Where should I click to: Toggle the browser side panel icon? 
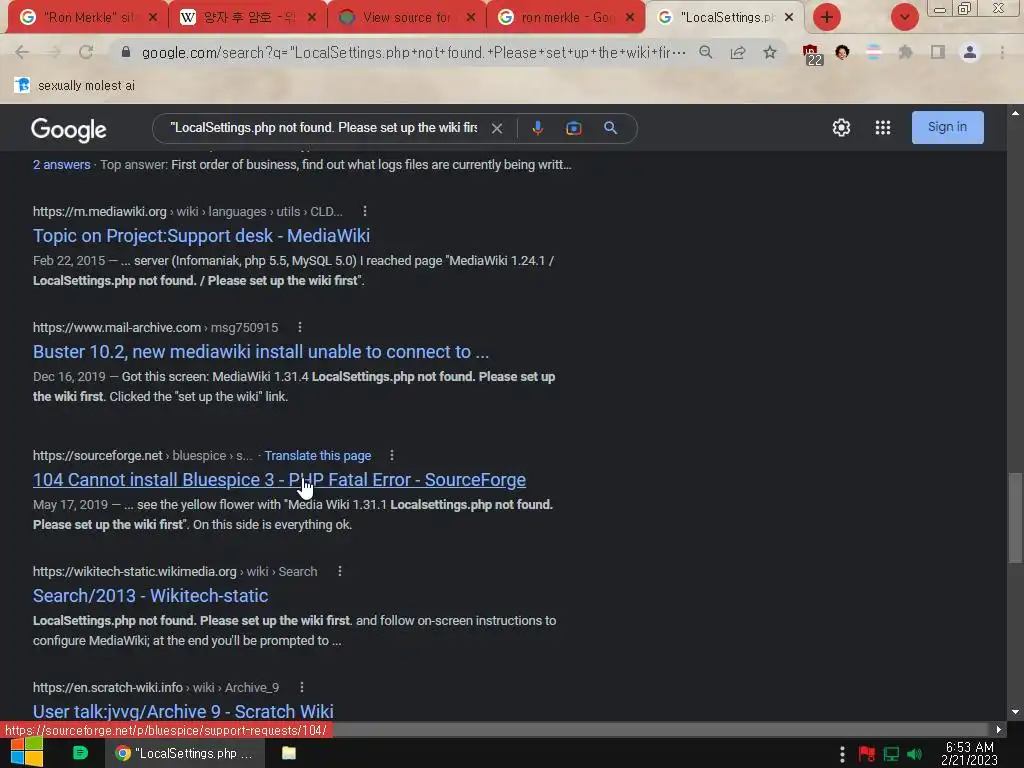tap(938, 52)
